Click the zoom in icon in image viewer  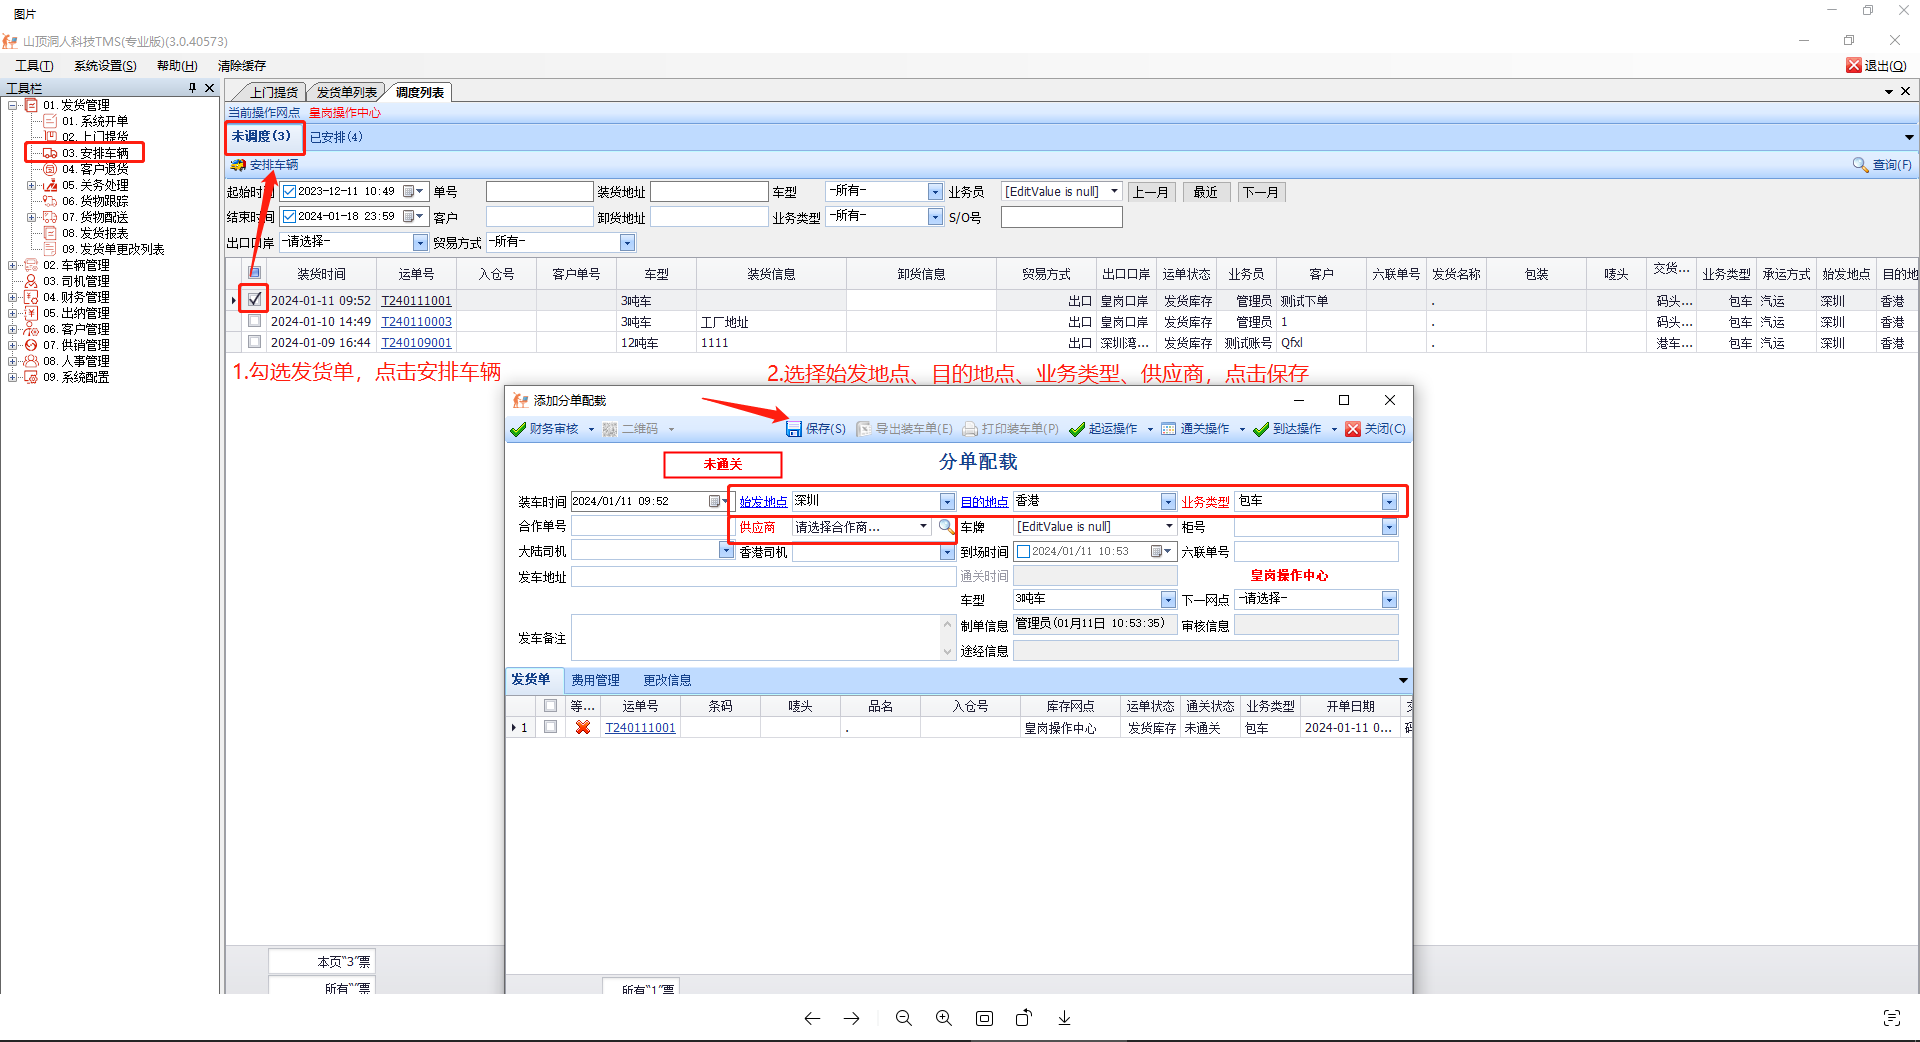(x=943, y=1018)
